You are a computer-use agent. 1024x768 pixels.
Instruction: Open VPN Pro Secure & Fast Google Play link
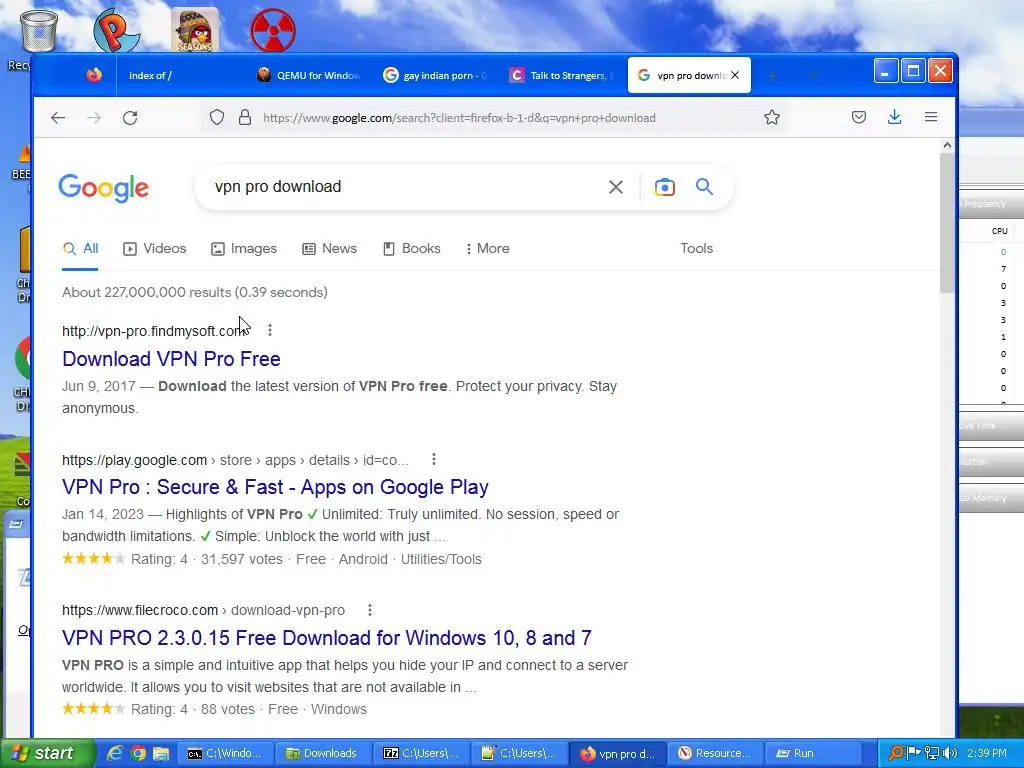(275, 487)
